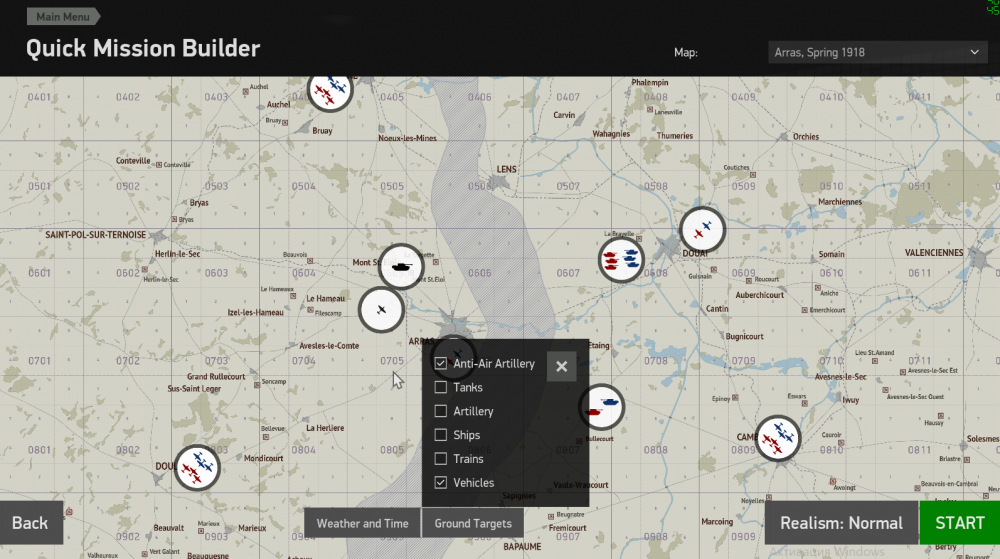
Task: Click the Back button
Action: click(31, 523)
